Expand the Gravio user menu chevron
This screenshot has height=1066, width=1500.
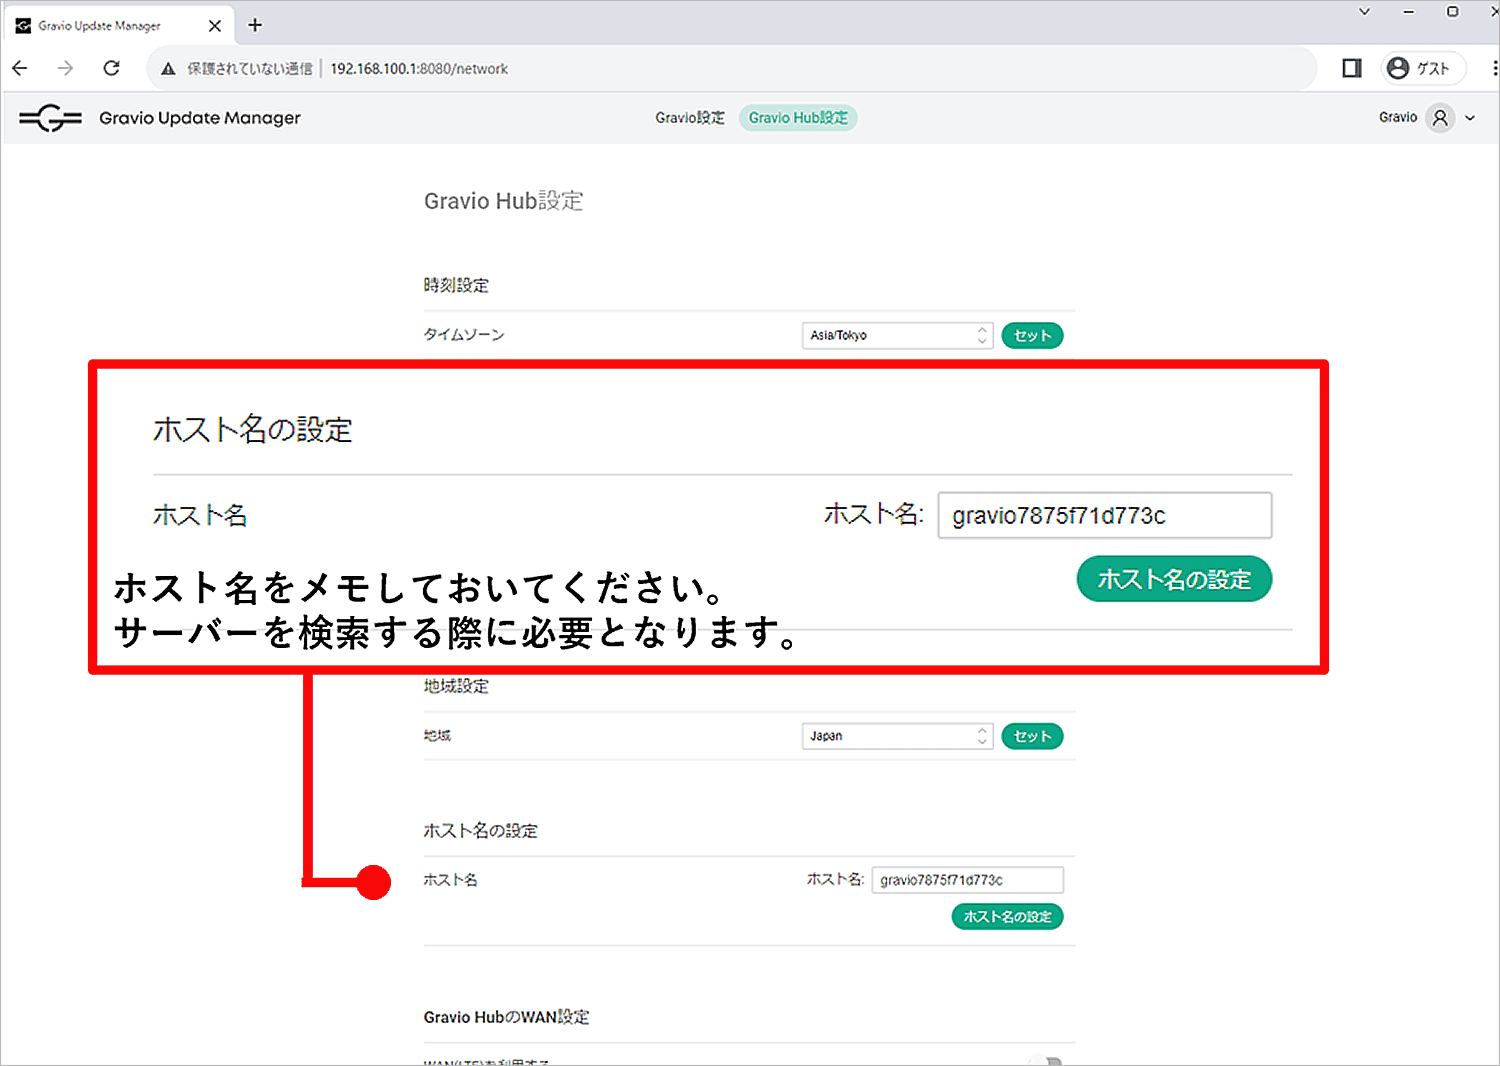pos(1470,118)
